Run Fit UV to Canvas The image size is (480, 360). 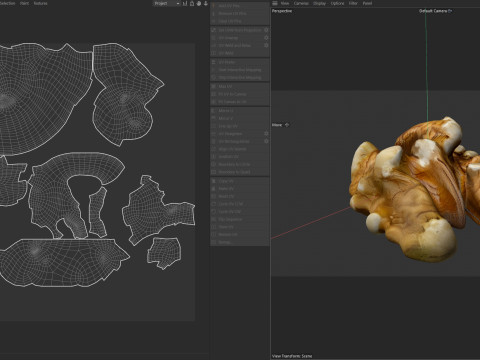(240, 94)
